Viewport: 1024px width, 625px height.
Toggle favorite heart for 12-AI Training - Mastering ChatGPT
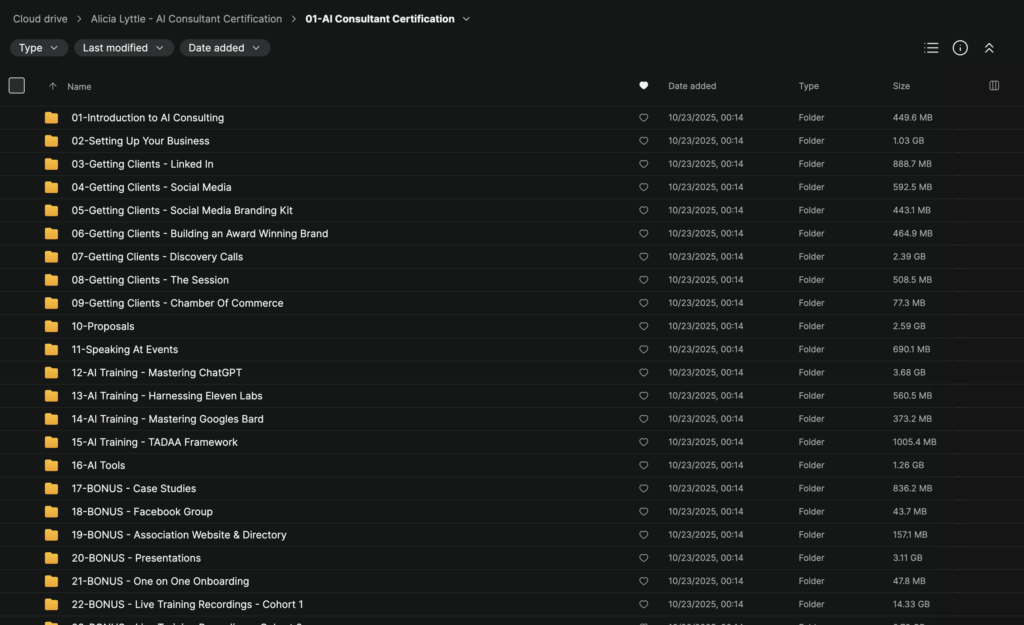click(644, 373)
